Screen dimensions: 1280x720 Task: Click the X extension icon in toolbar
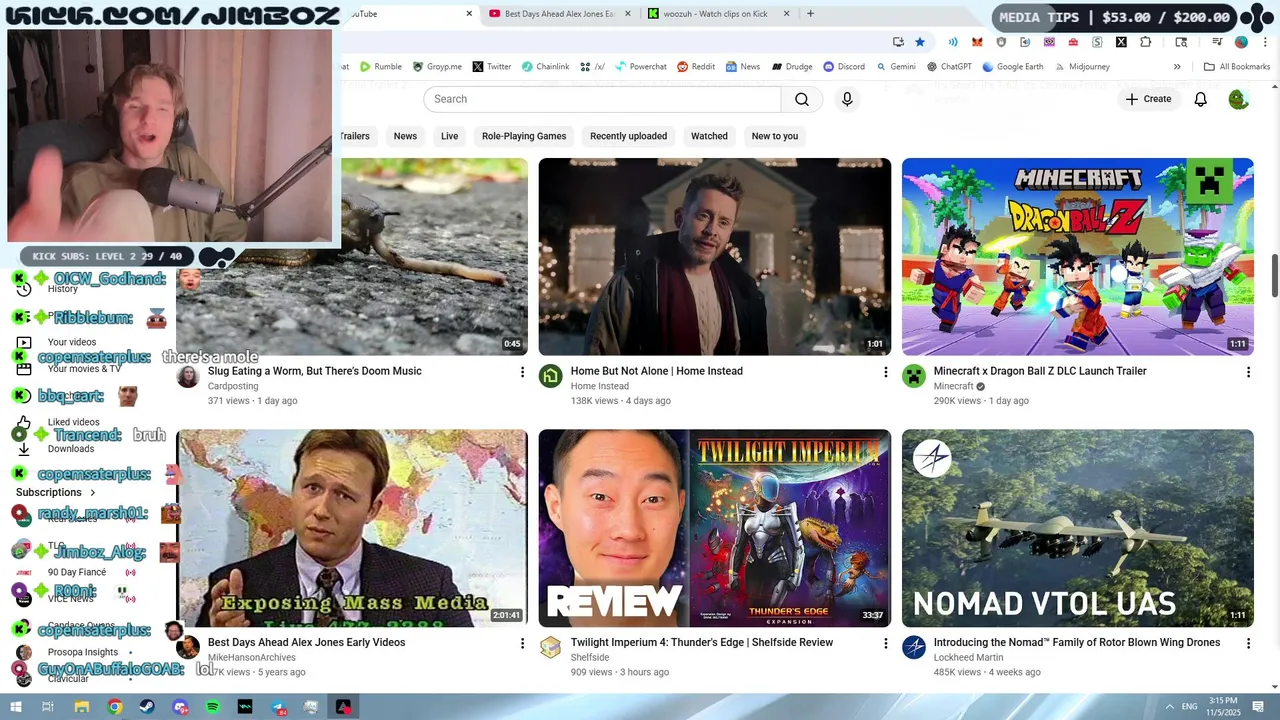(1121, 42)
